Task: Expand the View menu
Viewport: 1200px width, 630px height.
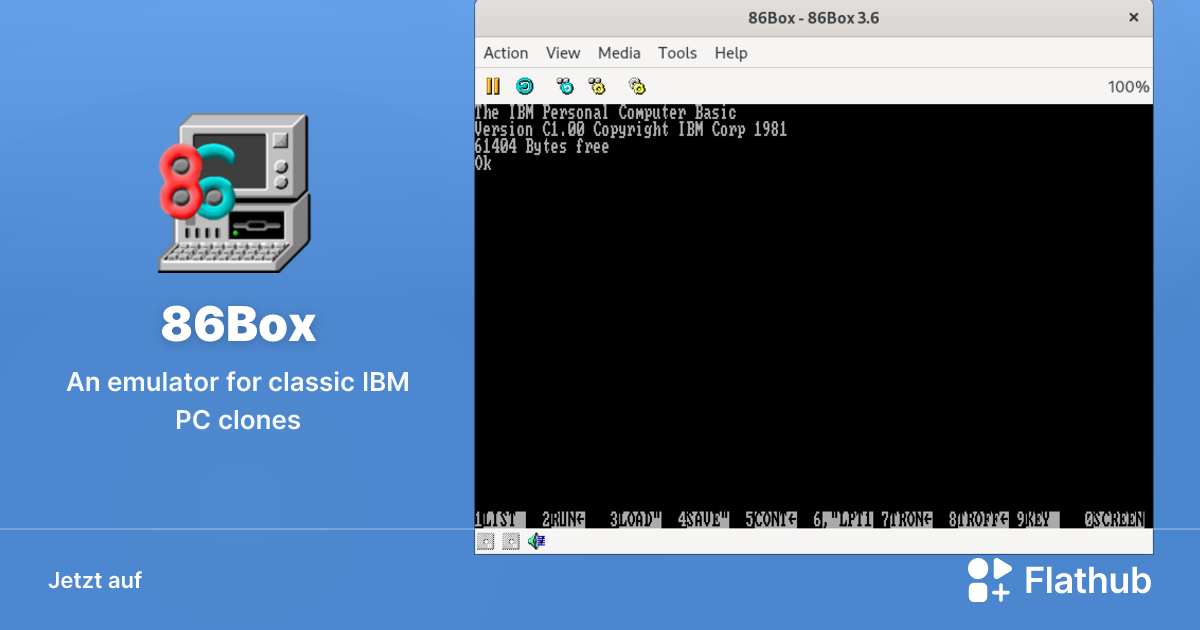Action: click(x=563, y=52)
